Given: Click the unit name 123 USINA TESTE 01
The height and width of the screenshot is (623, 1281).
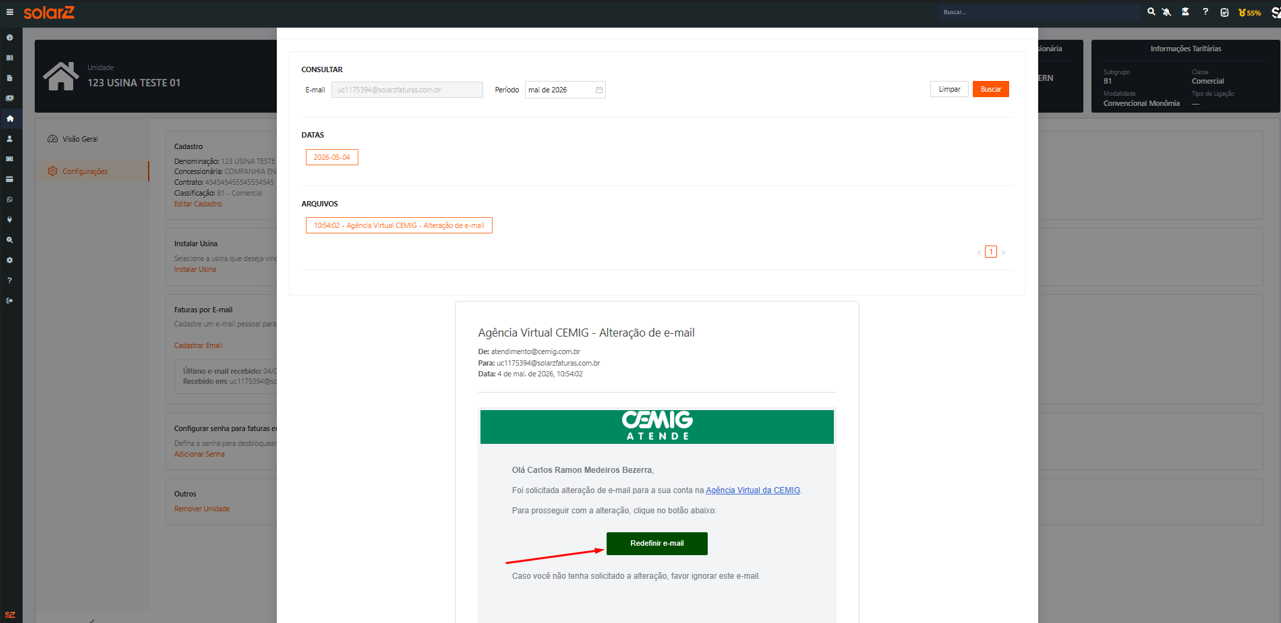Looking at the screenshot, I should point(134,82).
